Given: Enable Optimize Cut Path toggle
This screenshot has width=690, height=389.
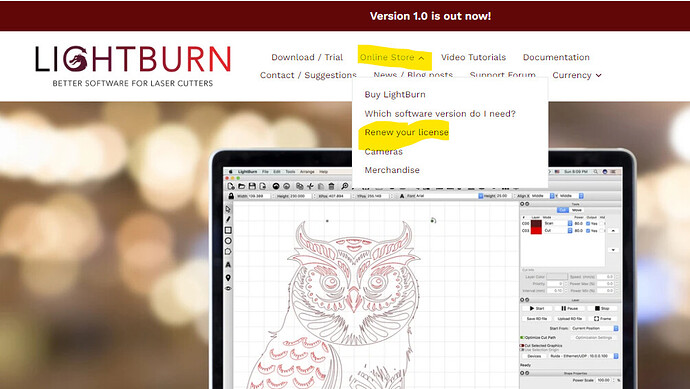Looking at the screenshot, I should 523,338.
